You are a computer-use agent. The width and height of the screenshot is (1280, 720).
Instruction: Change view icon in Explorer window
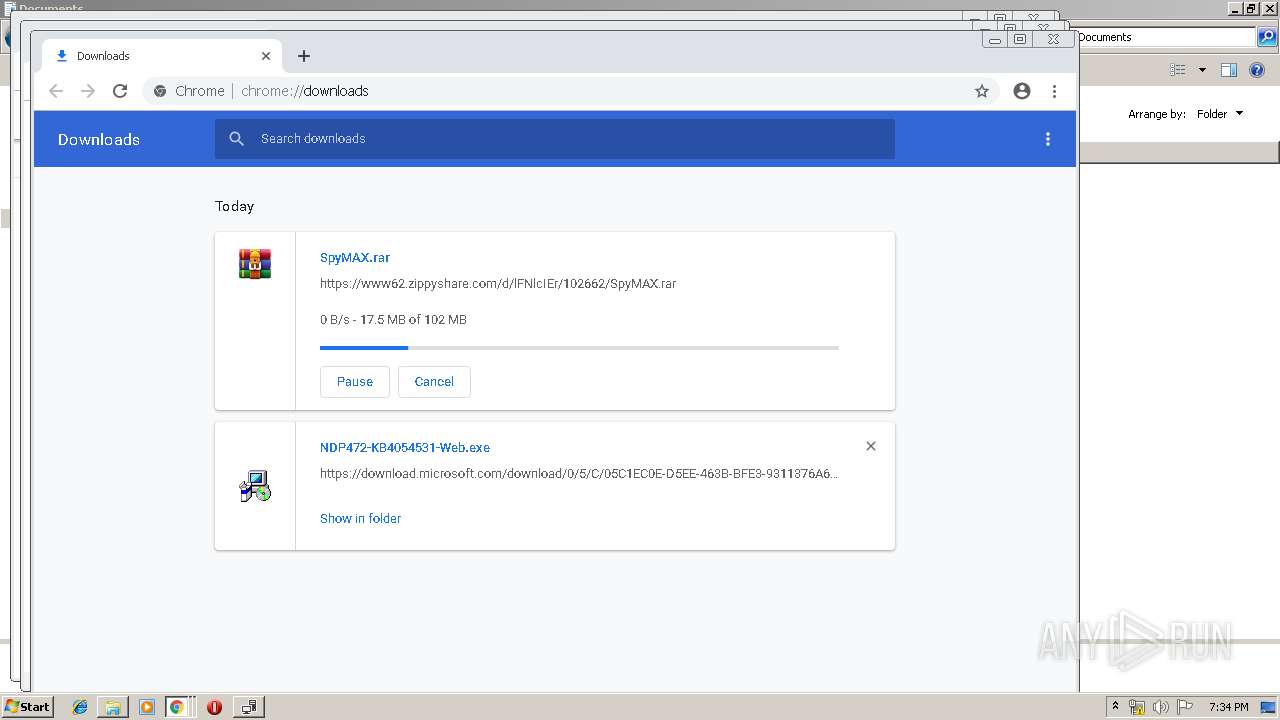(1178, 70)
